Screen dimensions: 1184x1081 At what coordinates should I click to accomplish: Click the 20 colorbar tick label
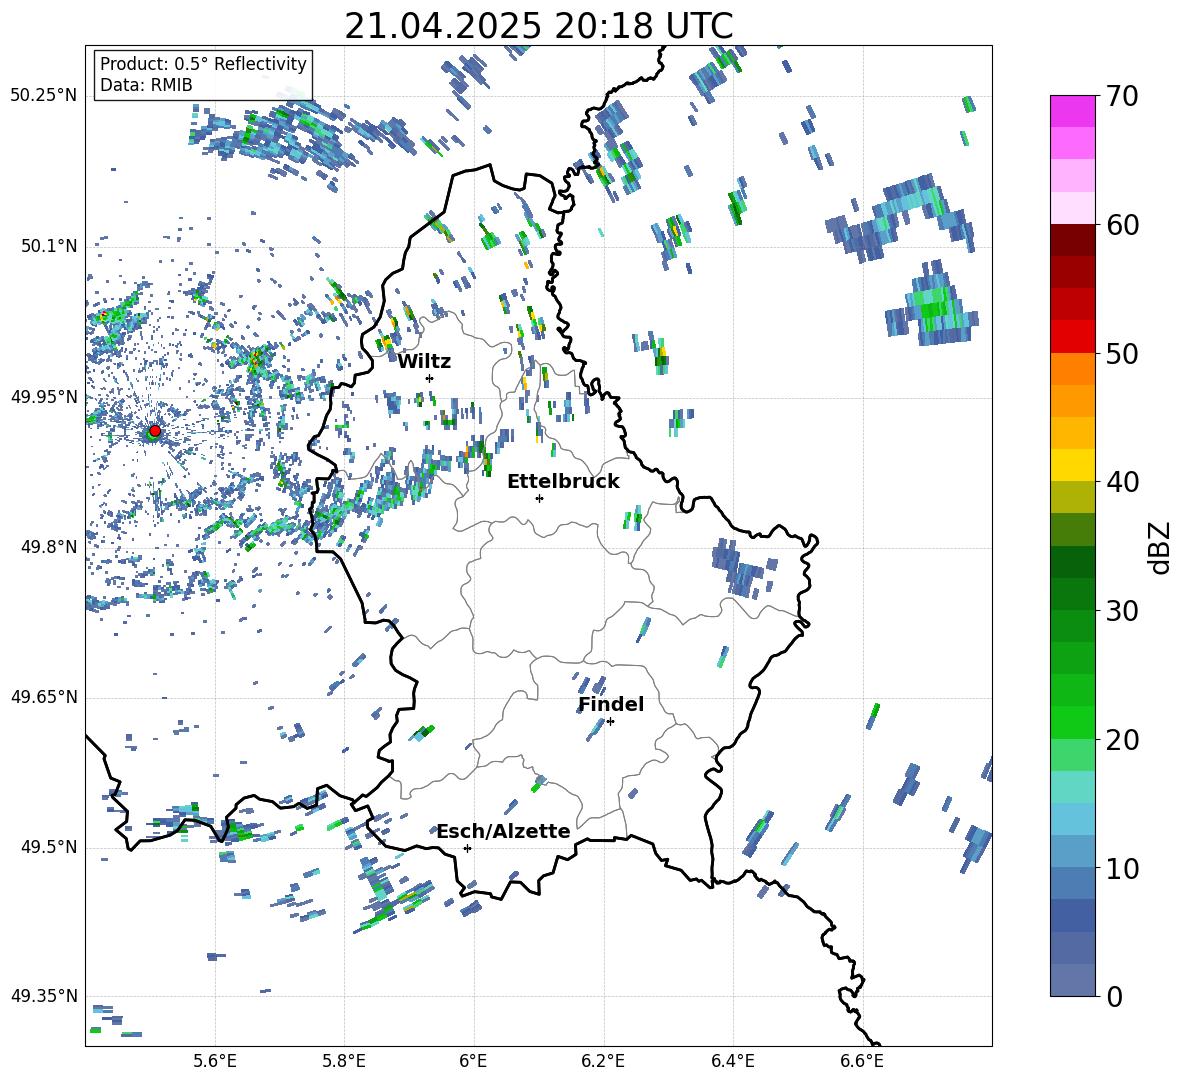pyautogui.click(x=1121, y=740)
